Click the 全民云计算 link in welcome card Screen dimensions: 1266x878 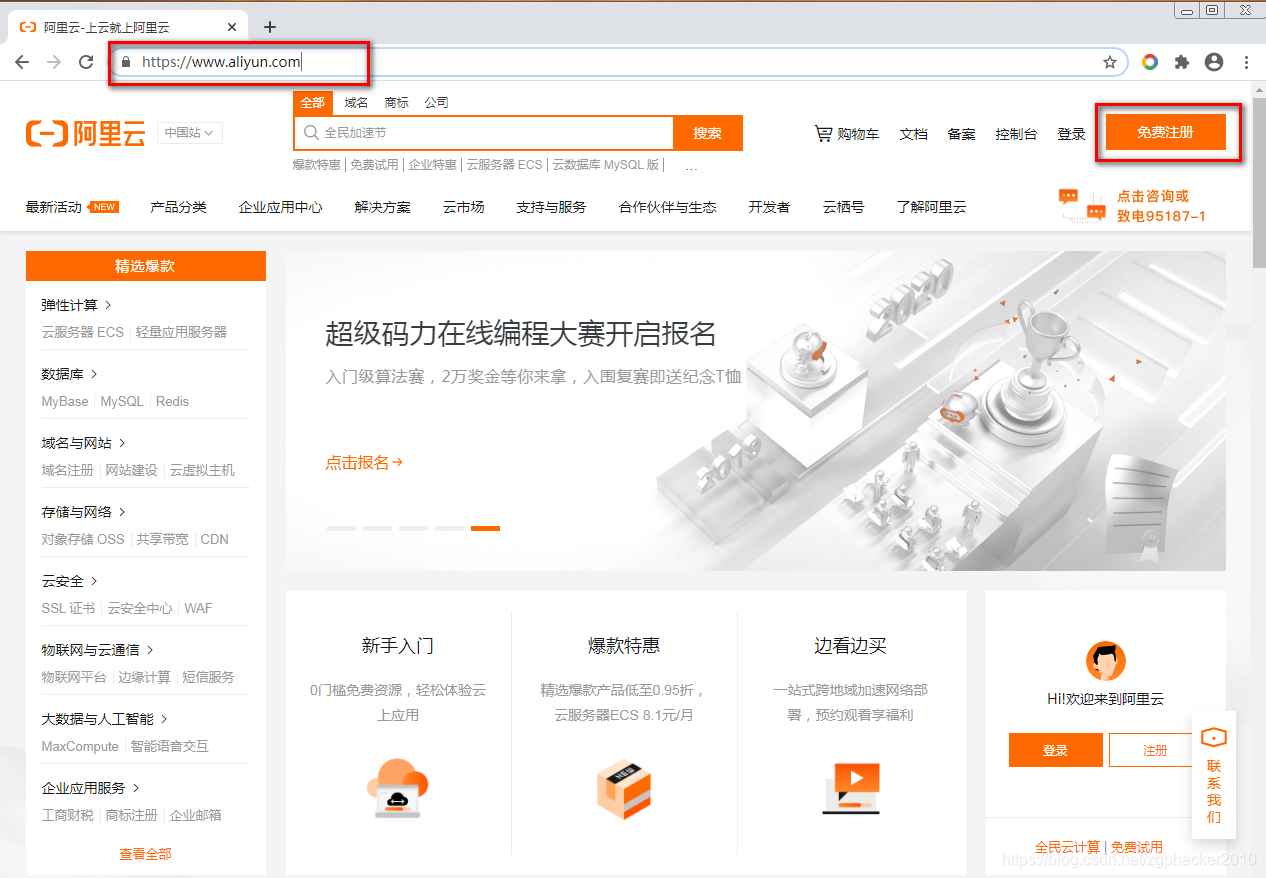pyautogui.click(x=1067, y=847)
